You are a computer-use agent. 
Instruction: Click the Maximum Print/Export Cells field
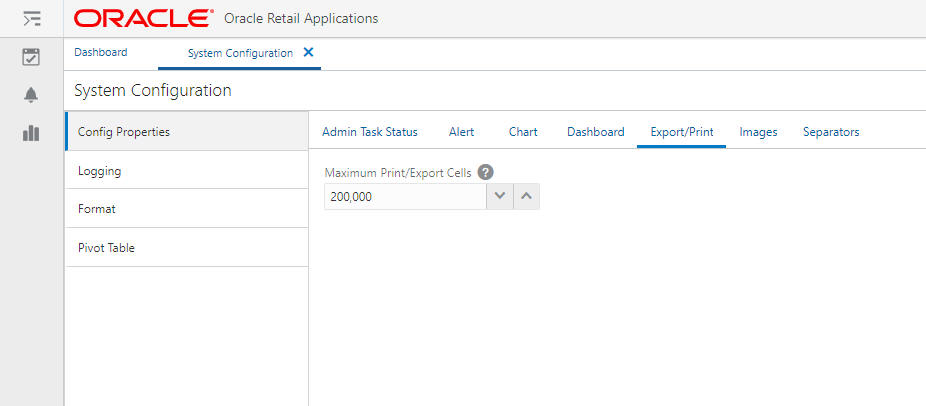tap(405, 197)
